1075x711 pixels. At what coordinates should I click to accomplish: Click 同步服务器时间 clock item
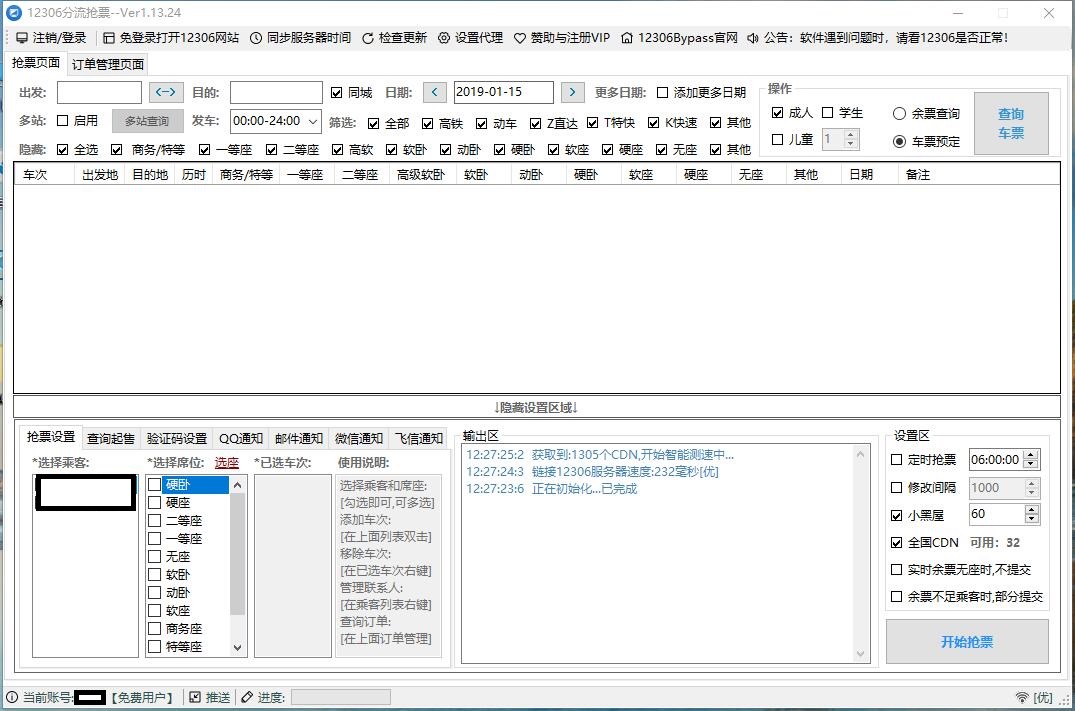pyautogui.click(x=300, y=38)
